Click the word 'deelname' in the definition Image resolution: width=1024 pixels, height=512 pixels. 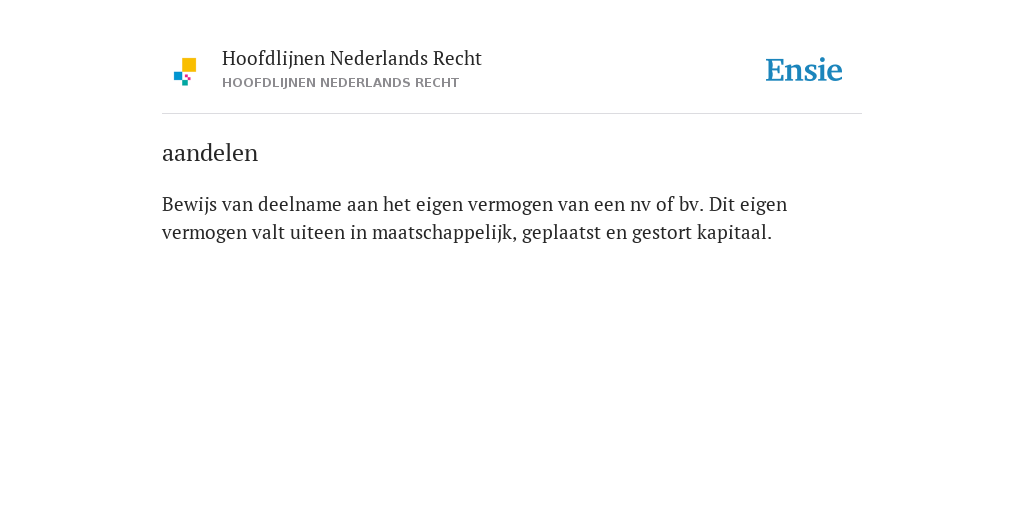[300, 204]
